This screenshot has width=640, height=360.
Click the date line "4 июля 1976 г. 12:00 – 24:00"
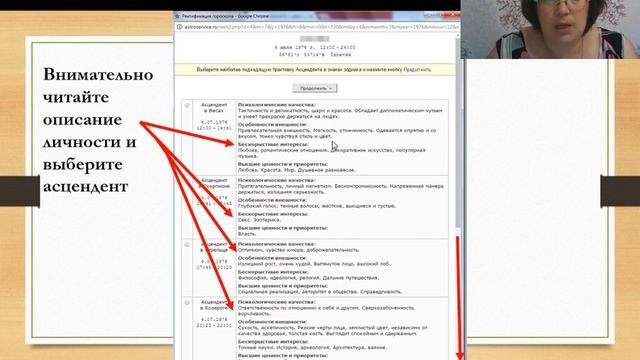(x=315, y=48)
